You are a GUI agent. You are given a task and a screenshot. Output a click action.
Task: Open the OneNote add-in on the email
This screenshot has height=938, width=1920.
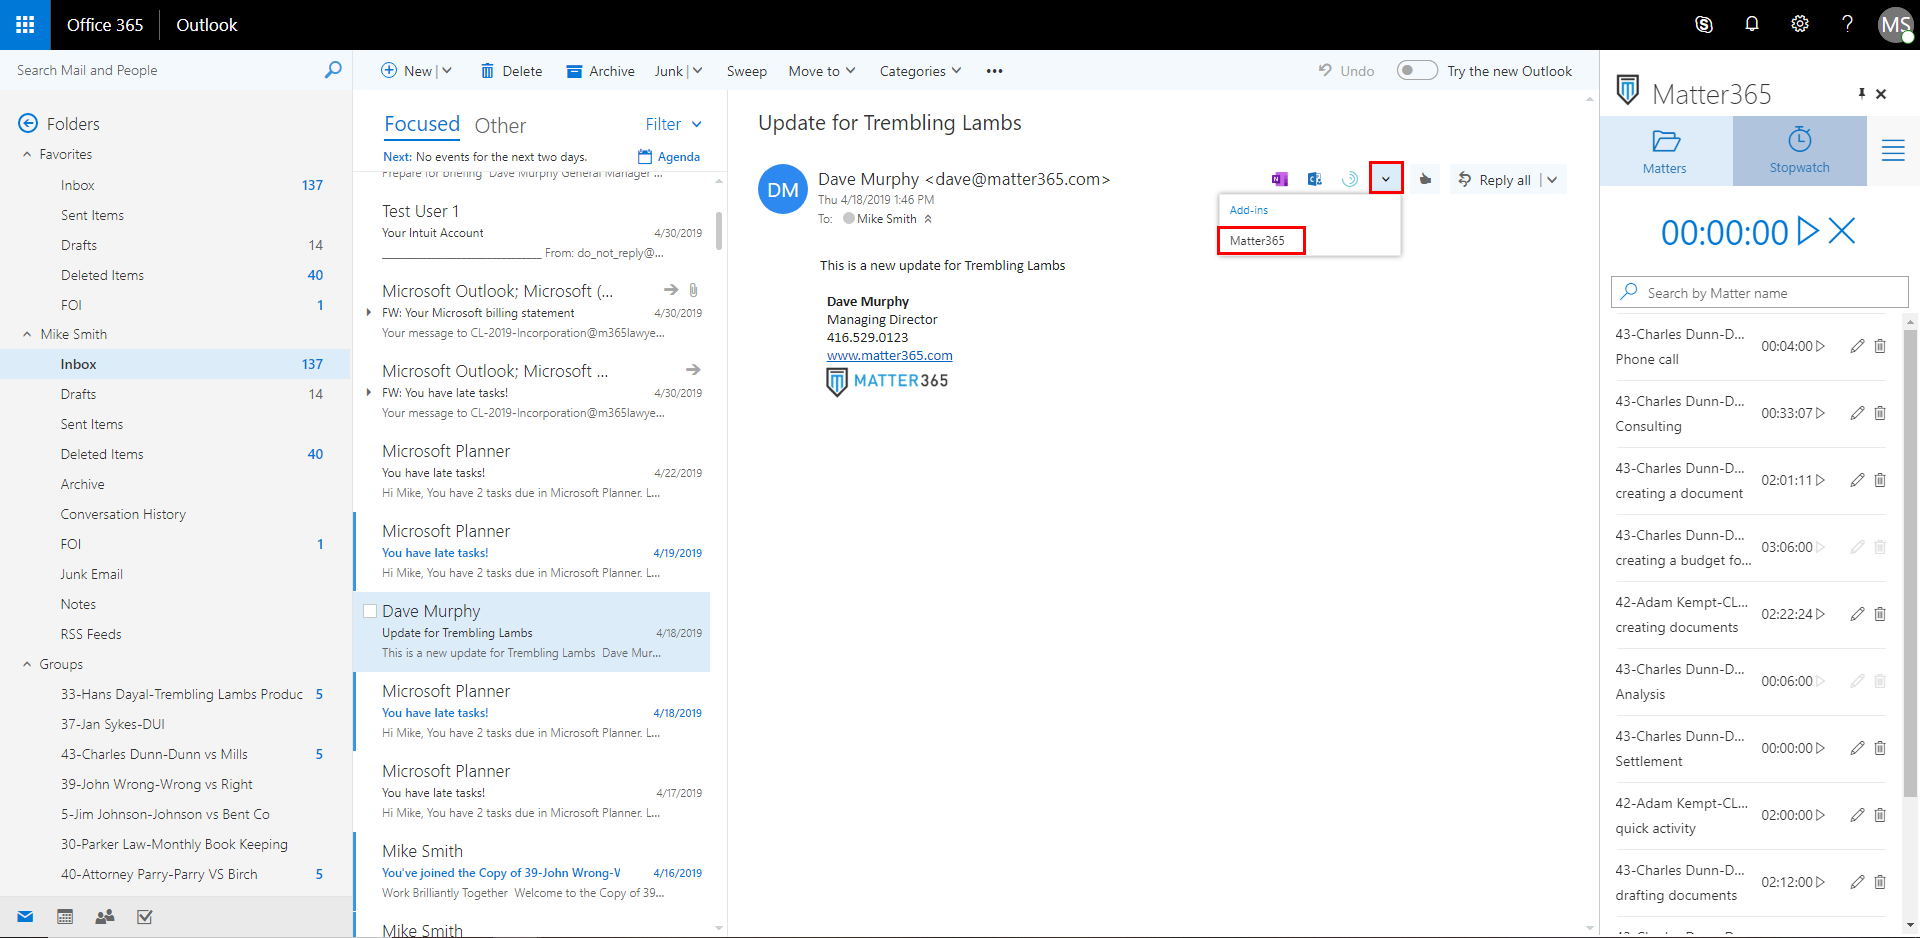click(1279, 179)
